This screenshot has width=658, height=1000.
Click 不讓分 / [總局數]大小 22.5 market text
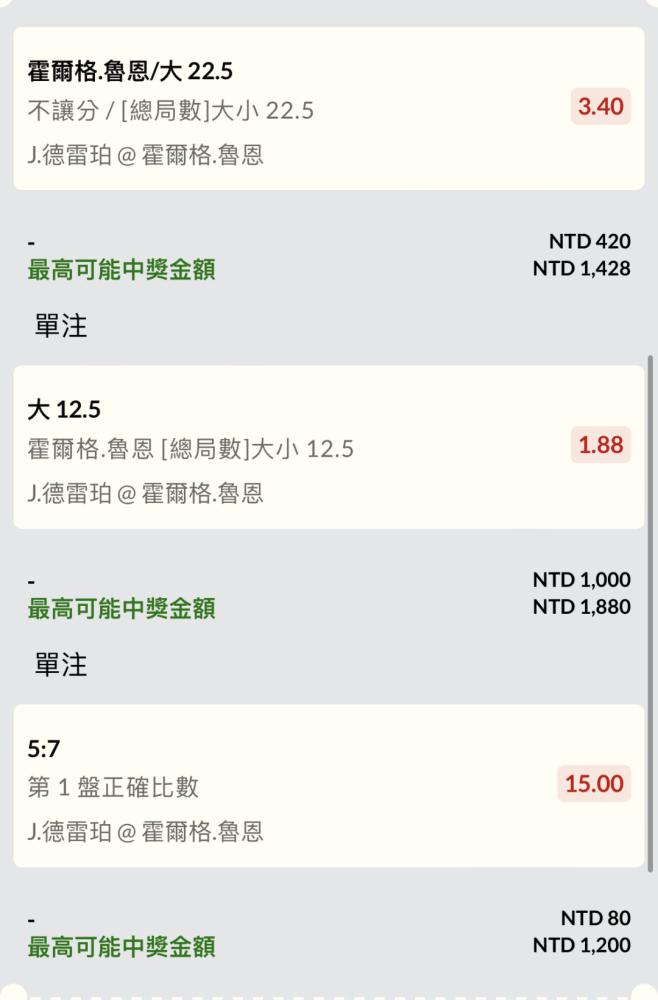point(171,111)
